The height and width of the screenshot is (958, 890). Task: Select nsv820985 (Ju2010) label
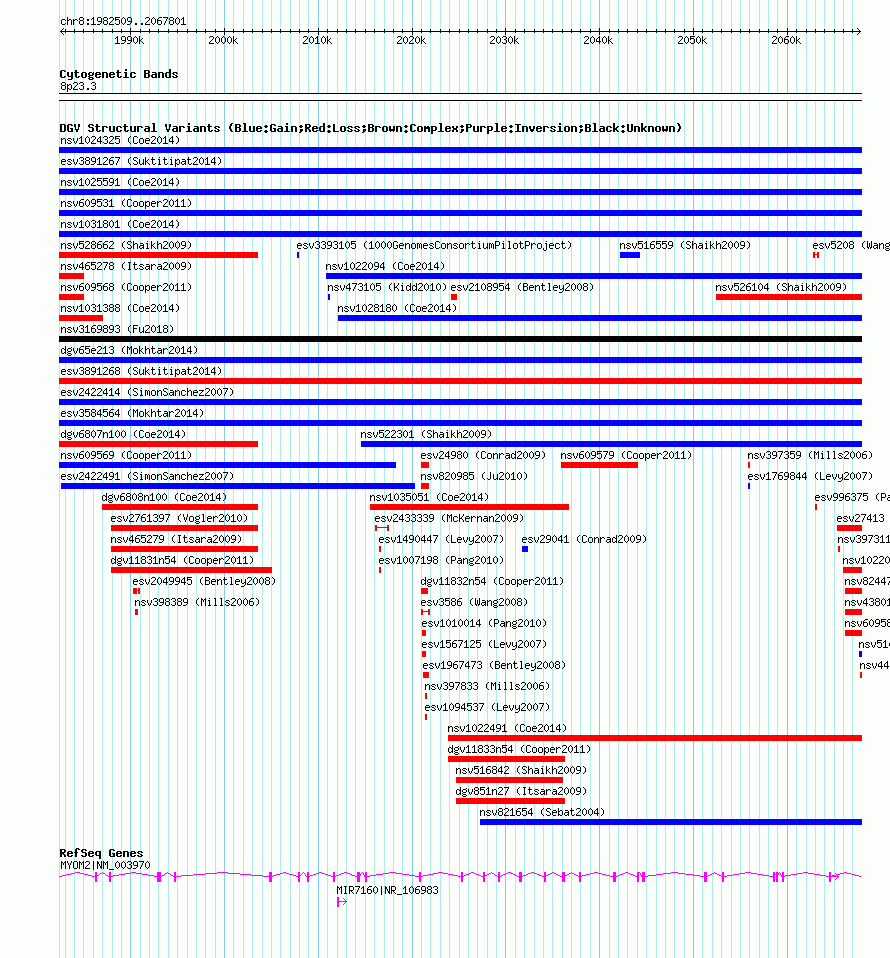click(474, 477)
